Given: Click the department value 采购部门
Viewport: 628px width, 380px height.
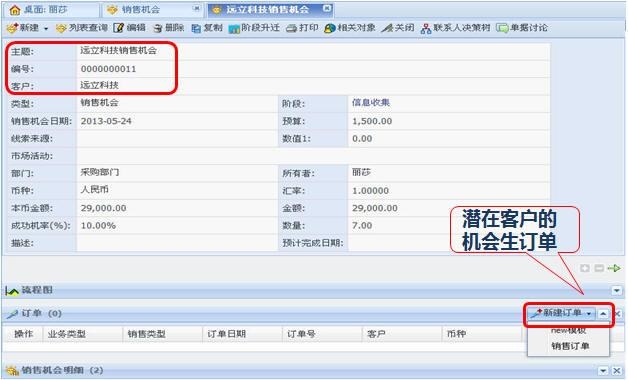Looking at the screenshot, I should tap(100, 173).
